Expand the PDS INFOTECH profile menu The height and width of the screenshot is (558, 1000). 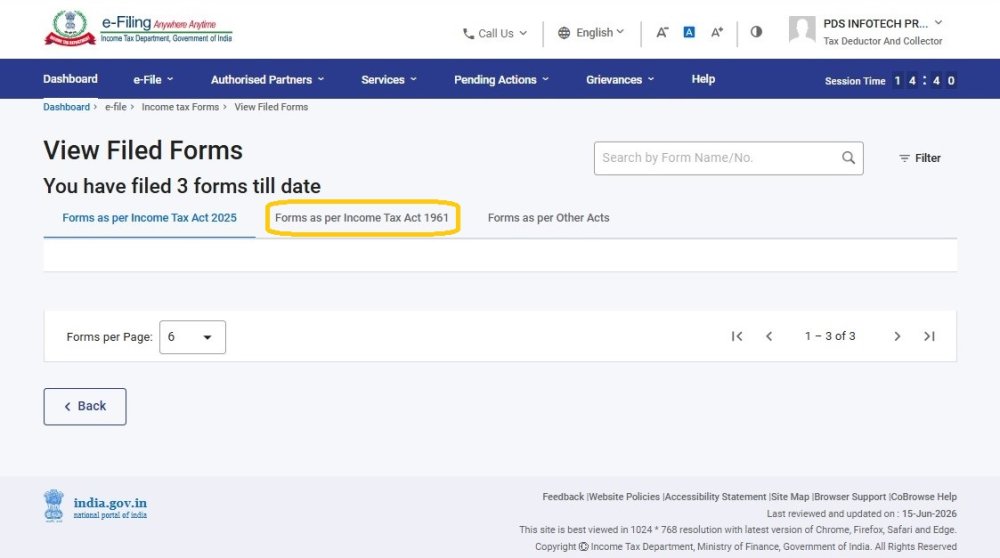pyautogui.click(x=883, y=24)
